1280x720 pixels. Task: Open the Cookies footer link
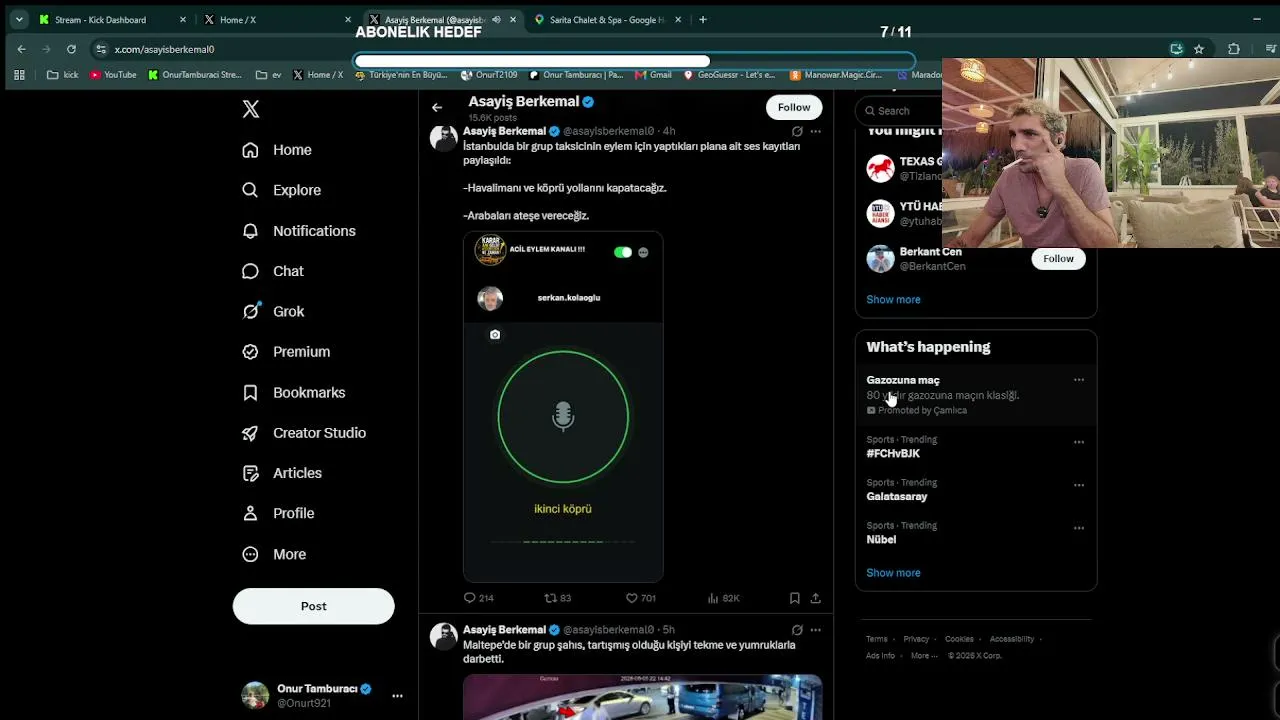pyautogui.click(x=959, y=639)
